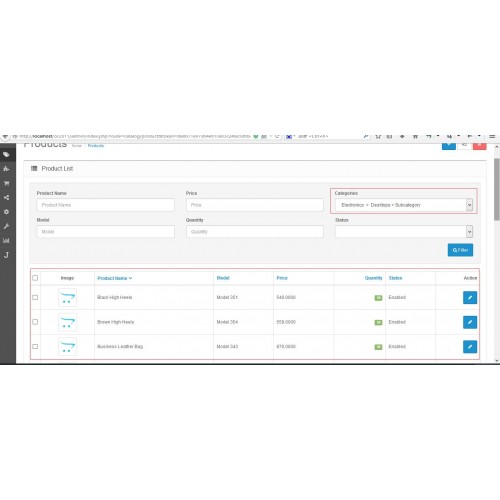
Task: Expand the Categories dropdown filter
Action: (404, 205)
